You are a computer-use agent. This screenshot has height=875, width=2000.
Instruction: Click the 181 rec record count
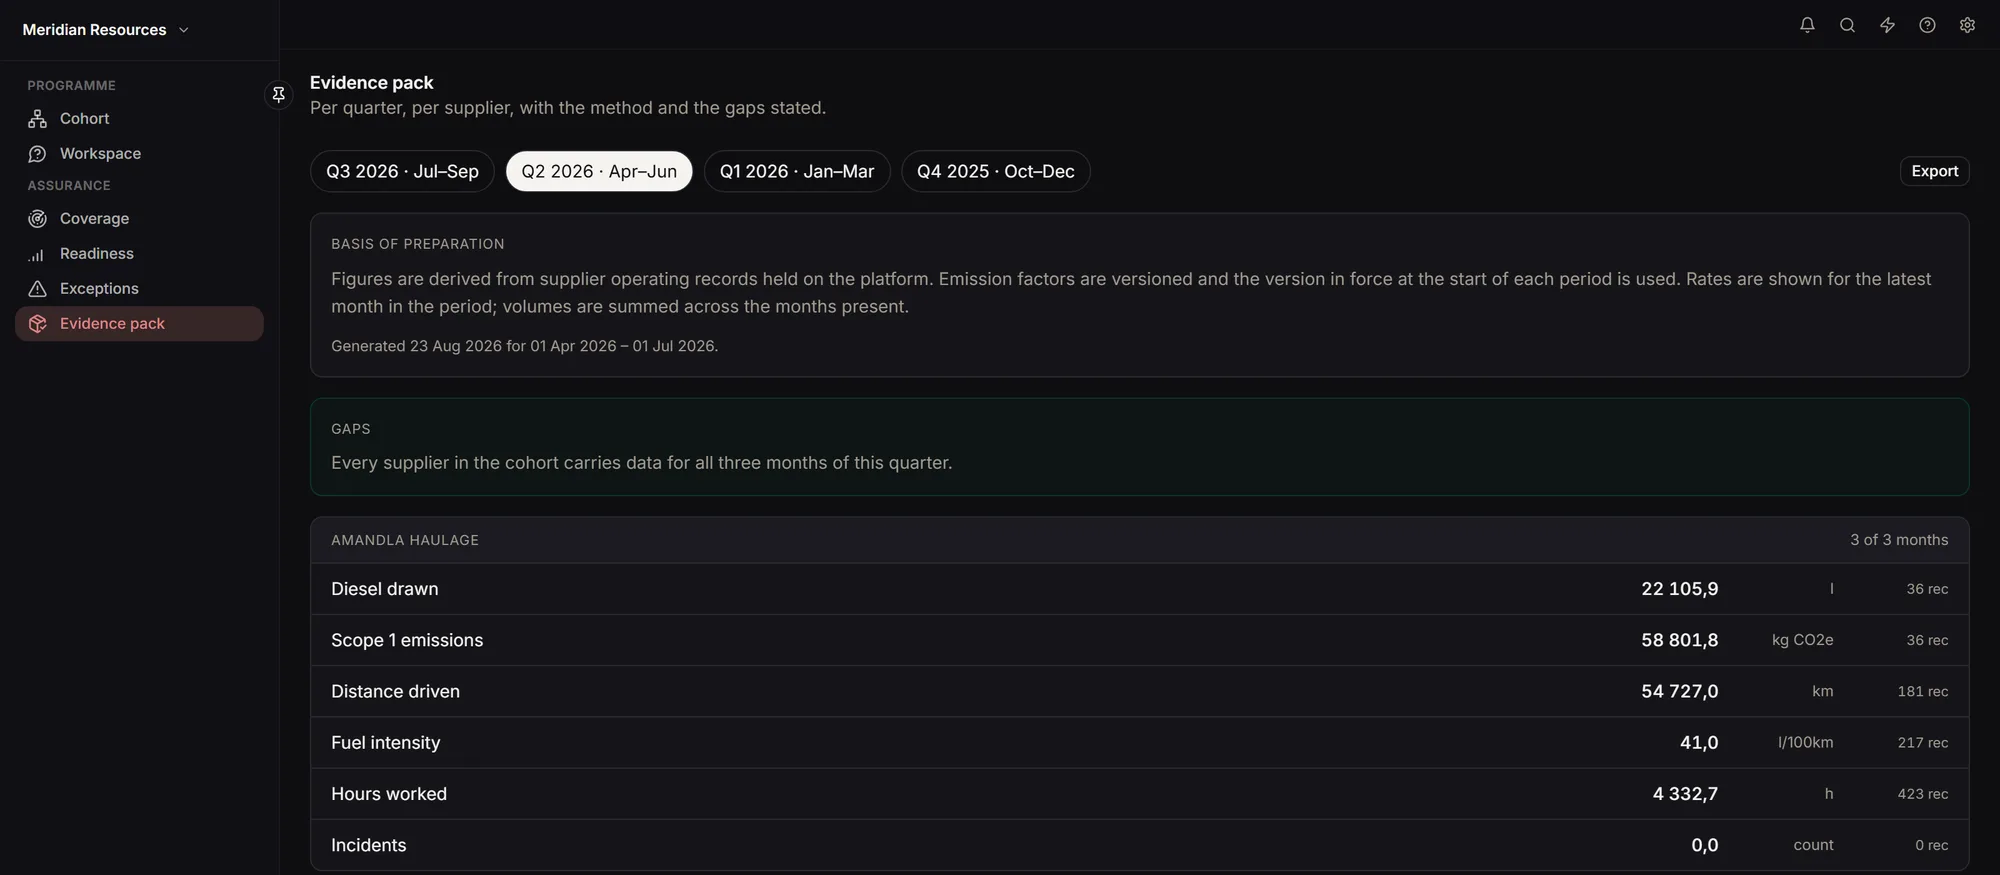1923,691
